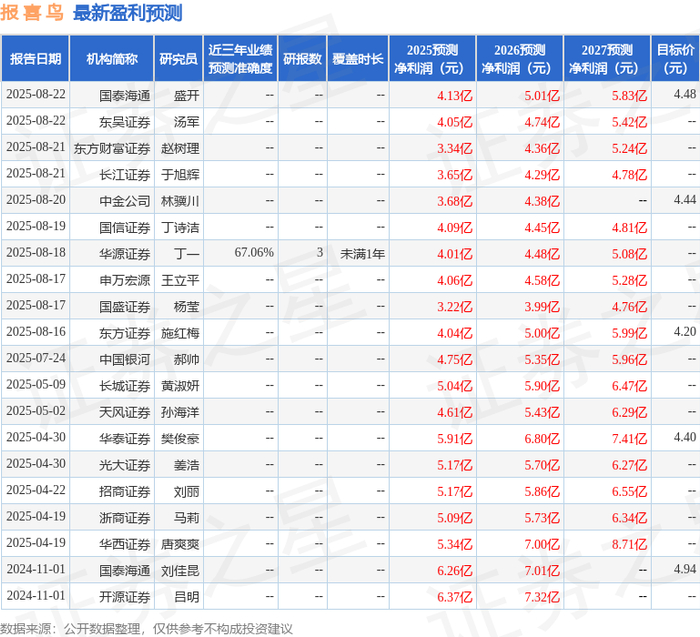Click the 报喜鸟 title text
The image size is (700, 637).
tap(32, 12)
